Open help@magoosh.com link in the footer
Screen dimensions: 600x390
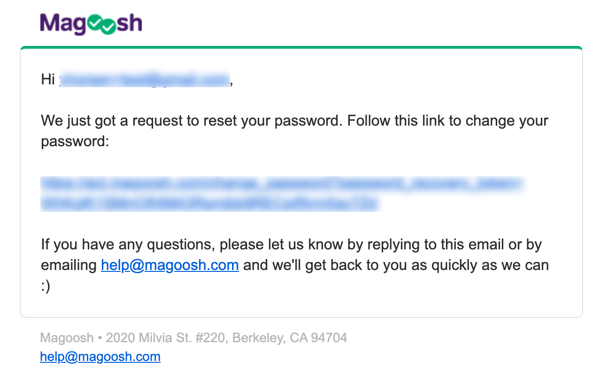point(100,357)
